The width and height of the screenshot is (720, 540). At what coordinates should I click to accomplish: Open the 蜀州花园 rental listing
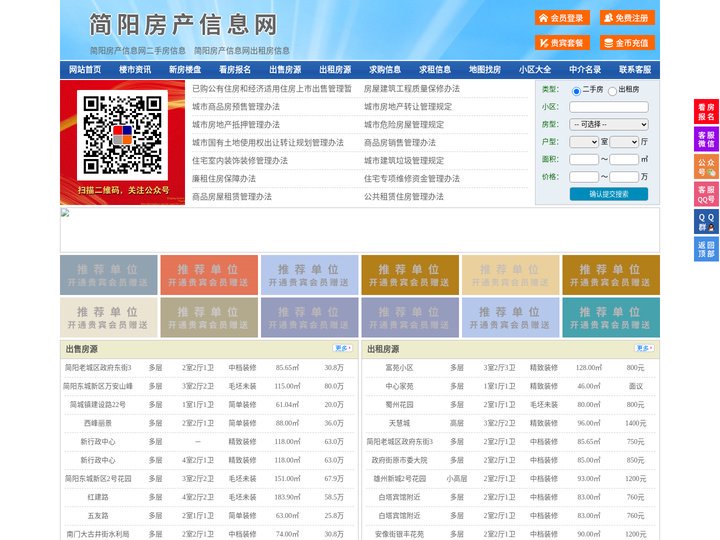[399, 405]
